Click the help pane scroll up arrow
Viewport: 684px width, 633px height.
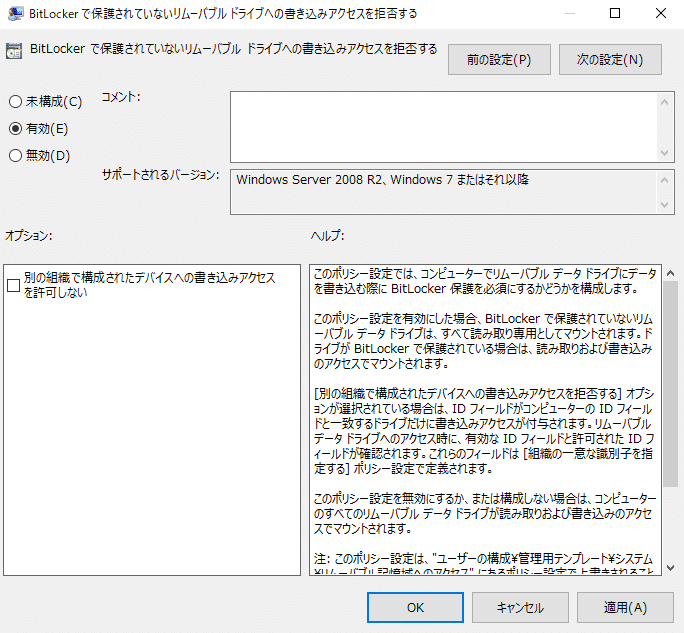click(x=670, y=274)
